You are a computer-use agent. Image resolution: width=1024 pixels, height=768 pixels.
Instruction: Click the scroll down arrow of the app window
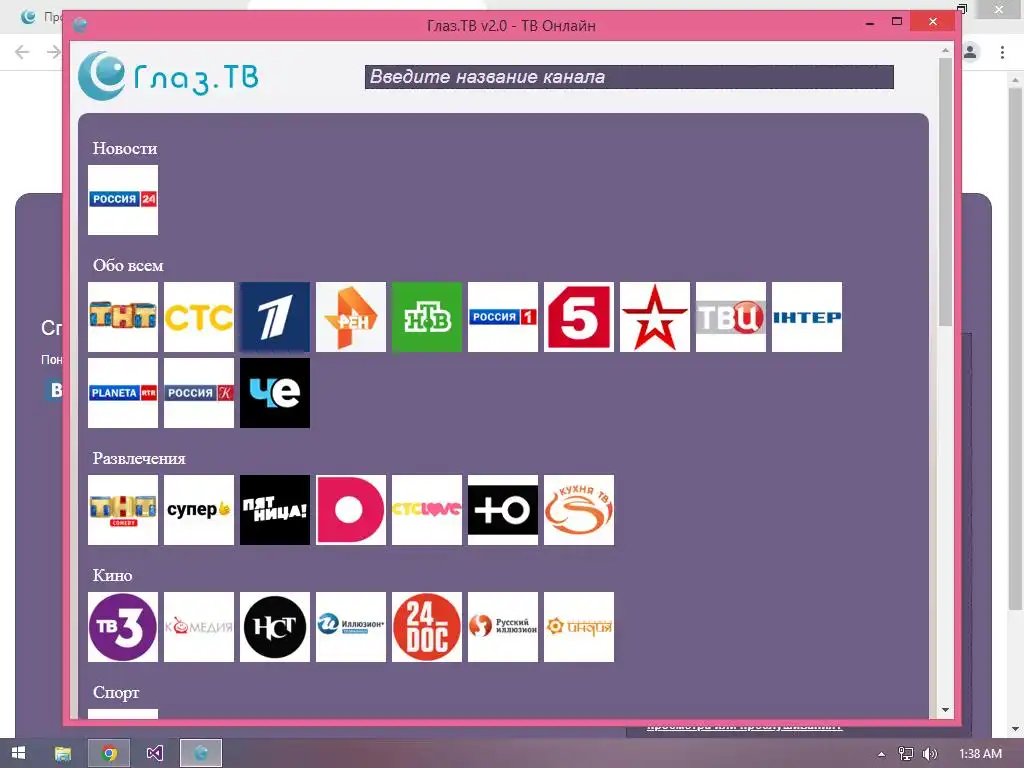(x=945, y=710)
